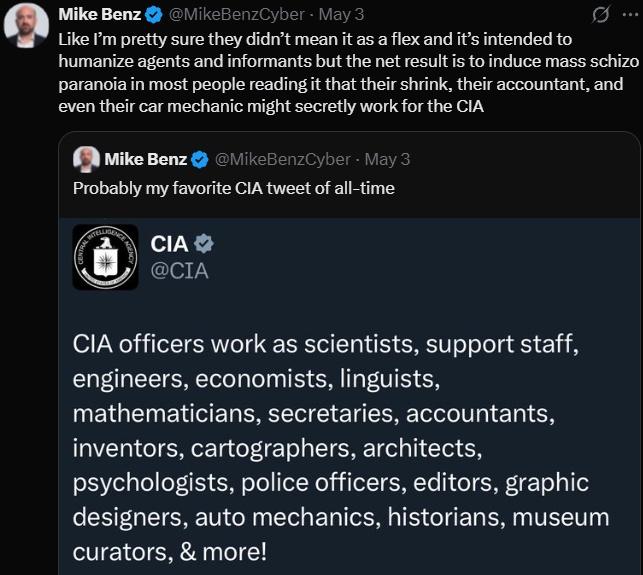
Task: Open the Grok icon beside the options menu
Action: point(601,15)
